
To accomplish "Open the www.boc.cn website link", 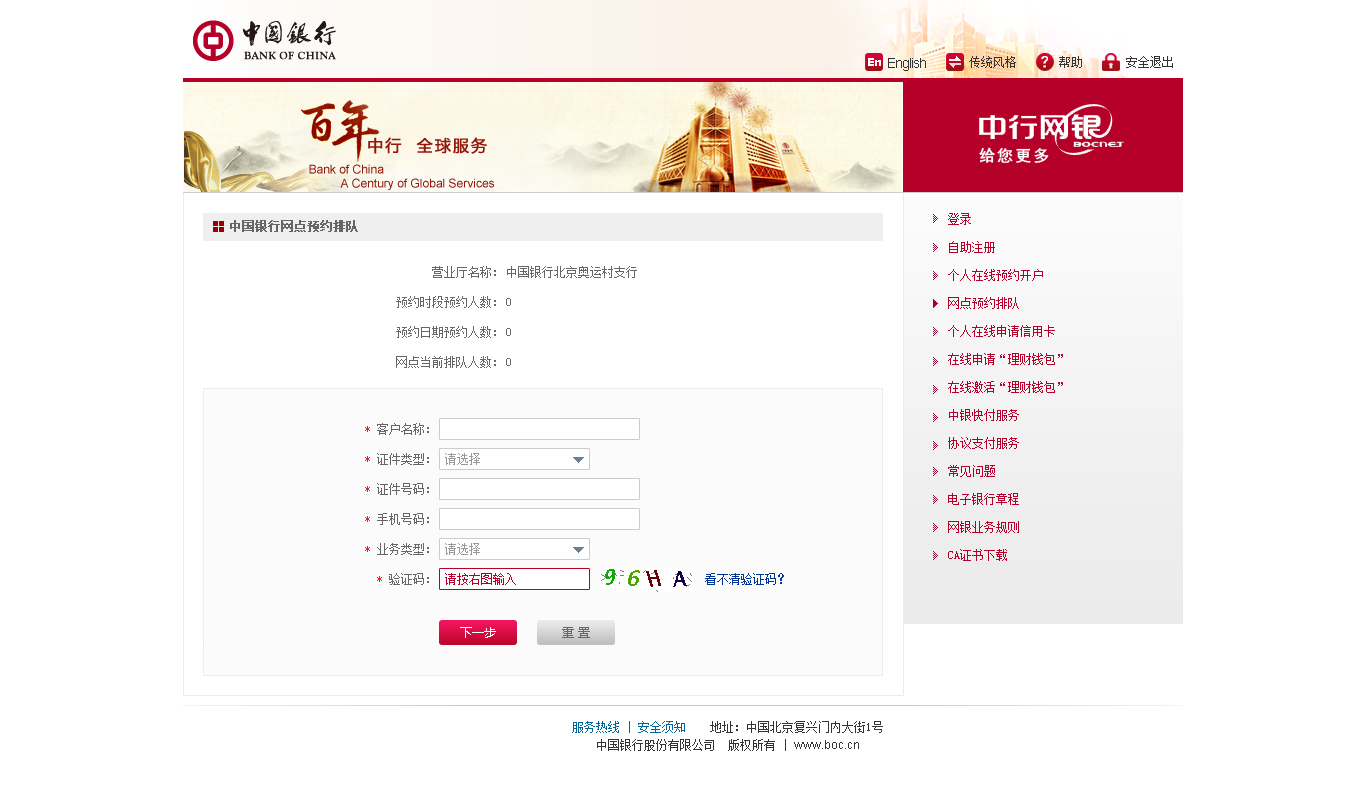I will 826,744.
